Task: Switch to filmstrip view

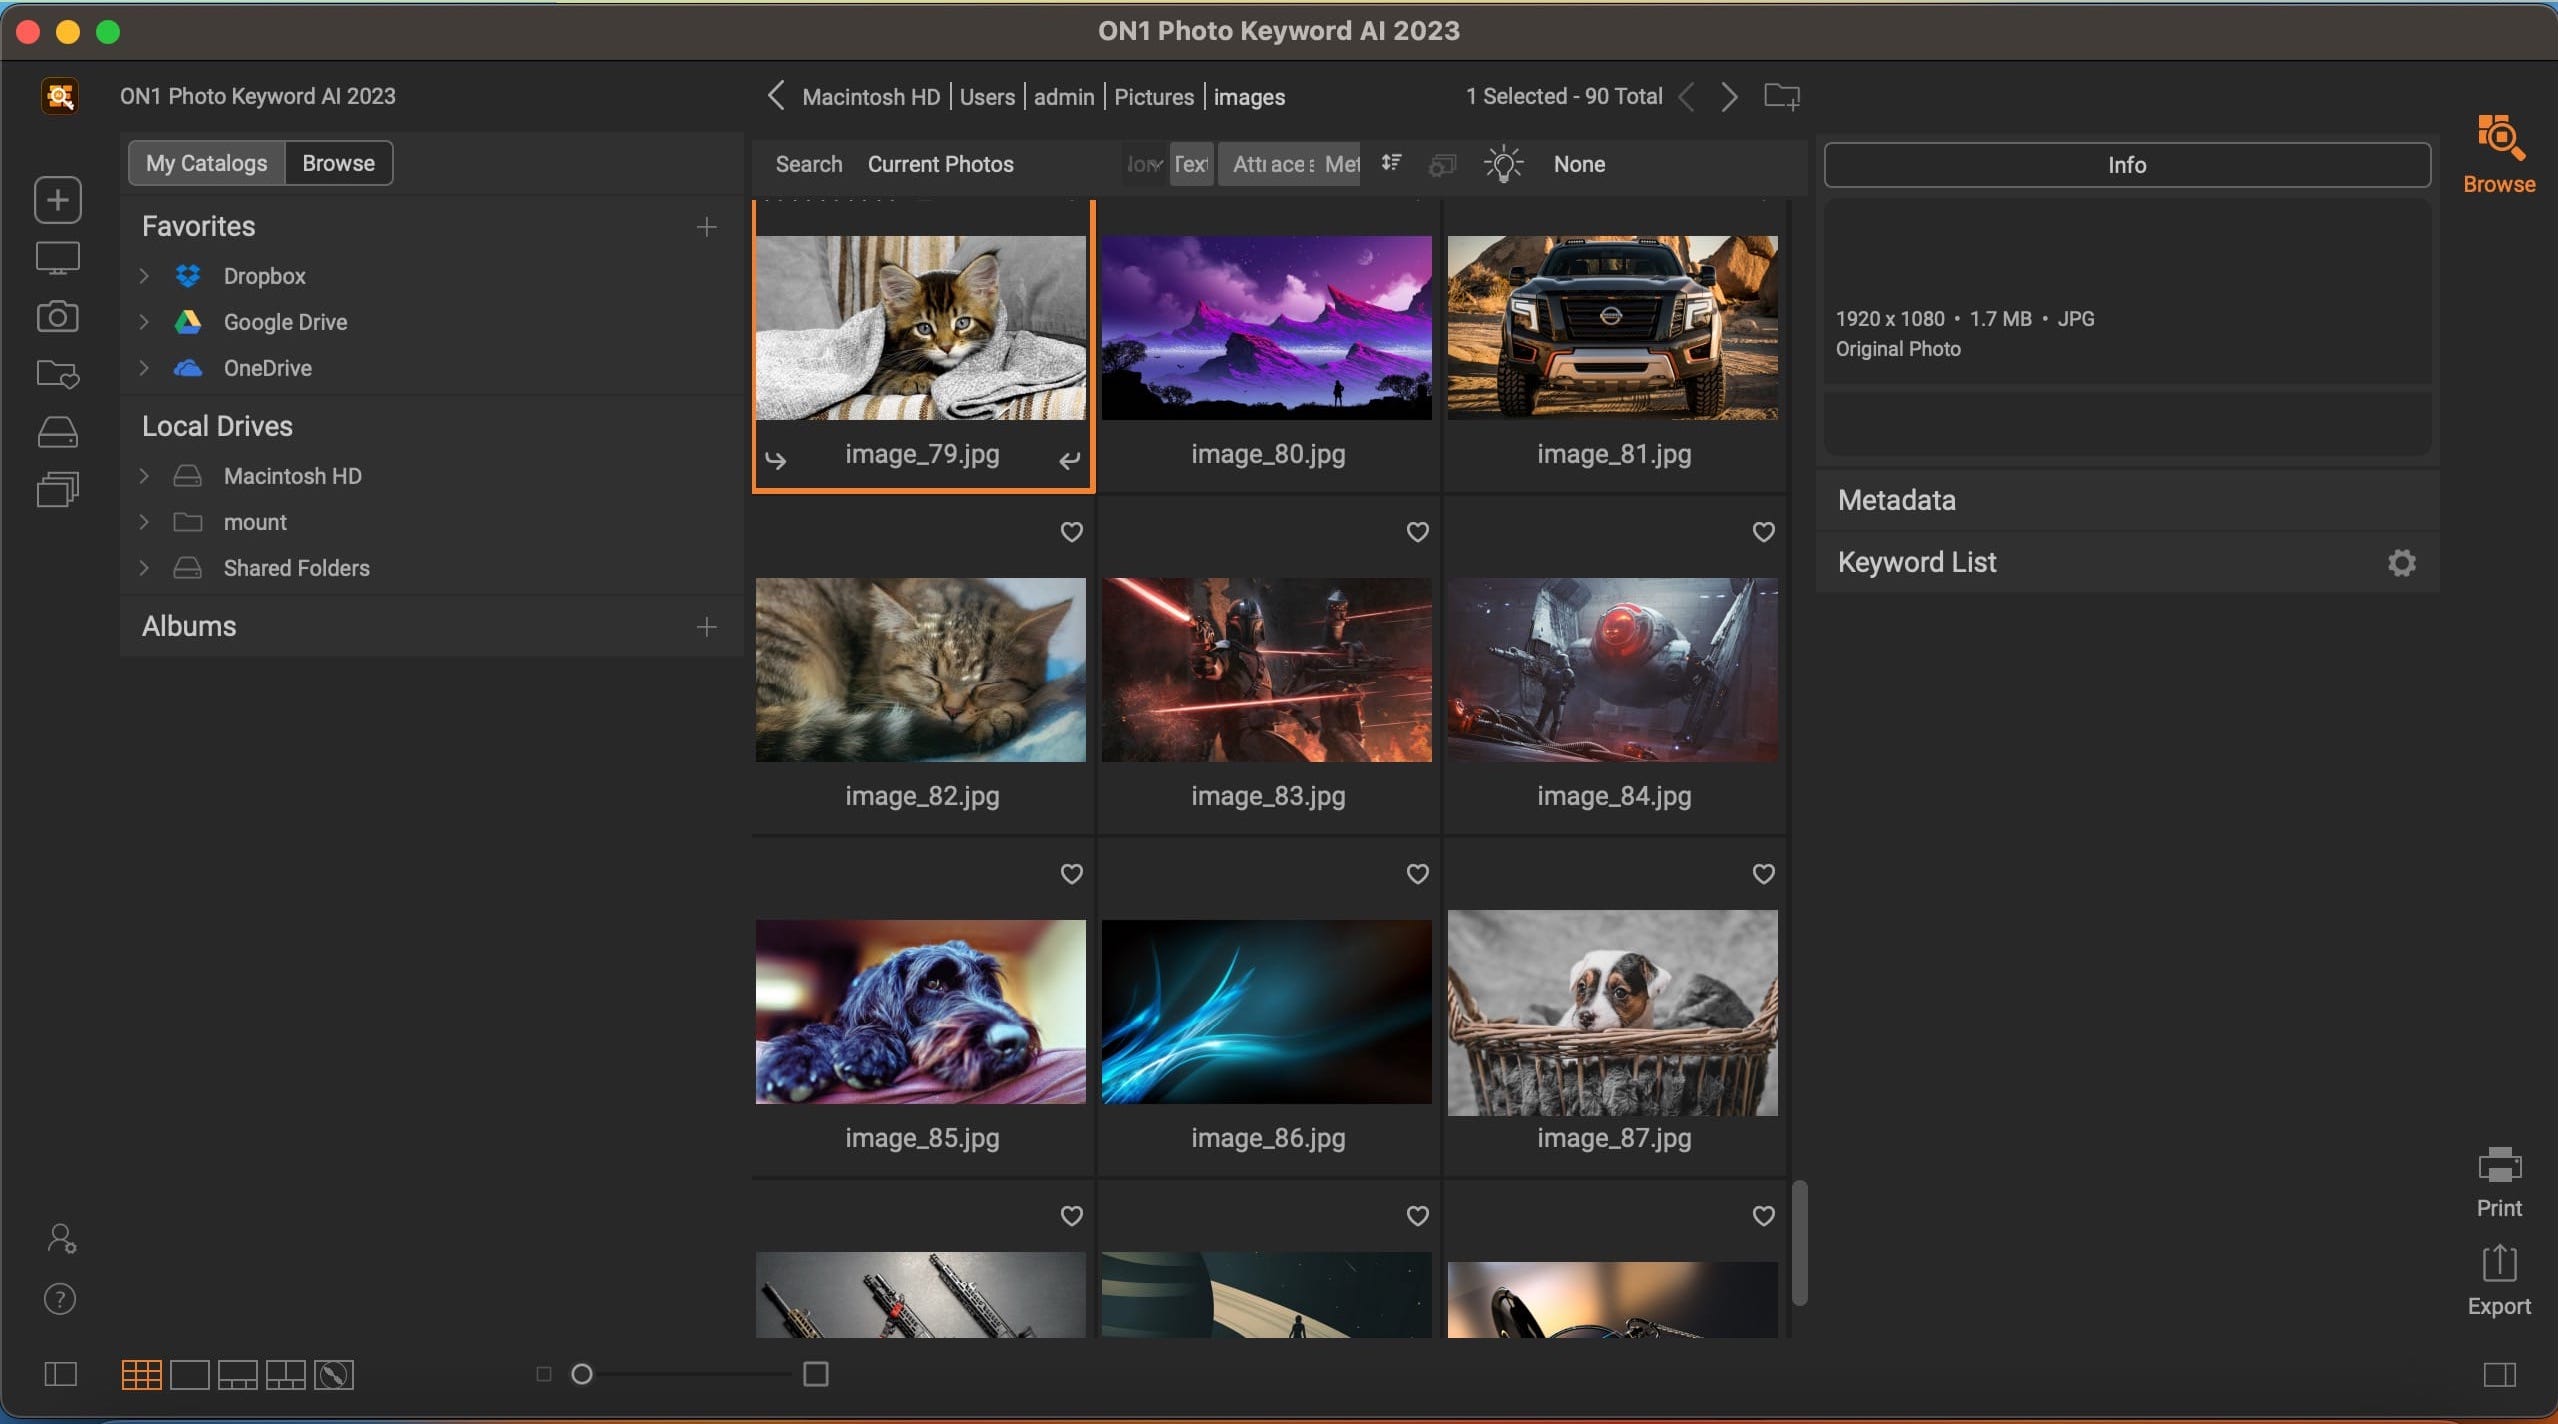Action: coord(238,1375)
